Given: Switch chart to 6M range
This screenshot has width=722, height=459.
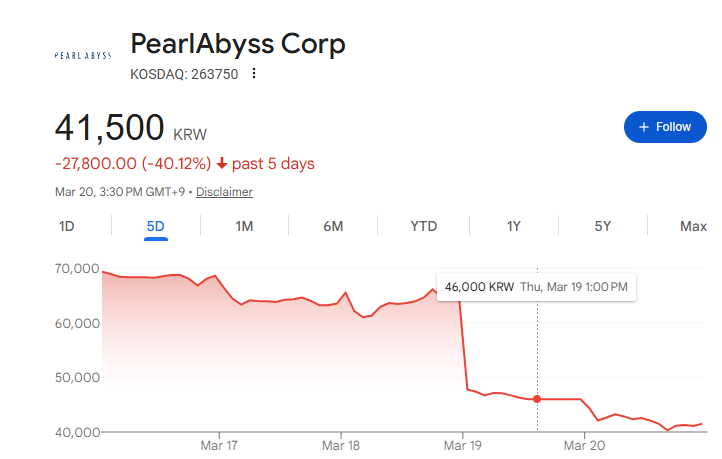Looking at the screenshot, I should [x=333, y=226].
